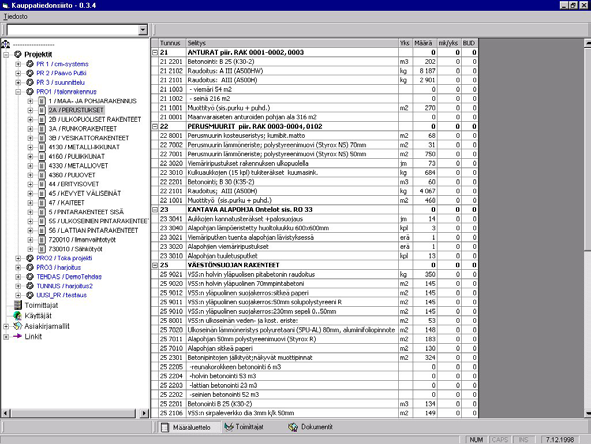Collapse group 23 KANTAVA ALAPOHJA in table
This screenshot has width=591, height=444.
pos(155,210)
